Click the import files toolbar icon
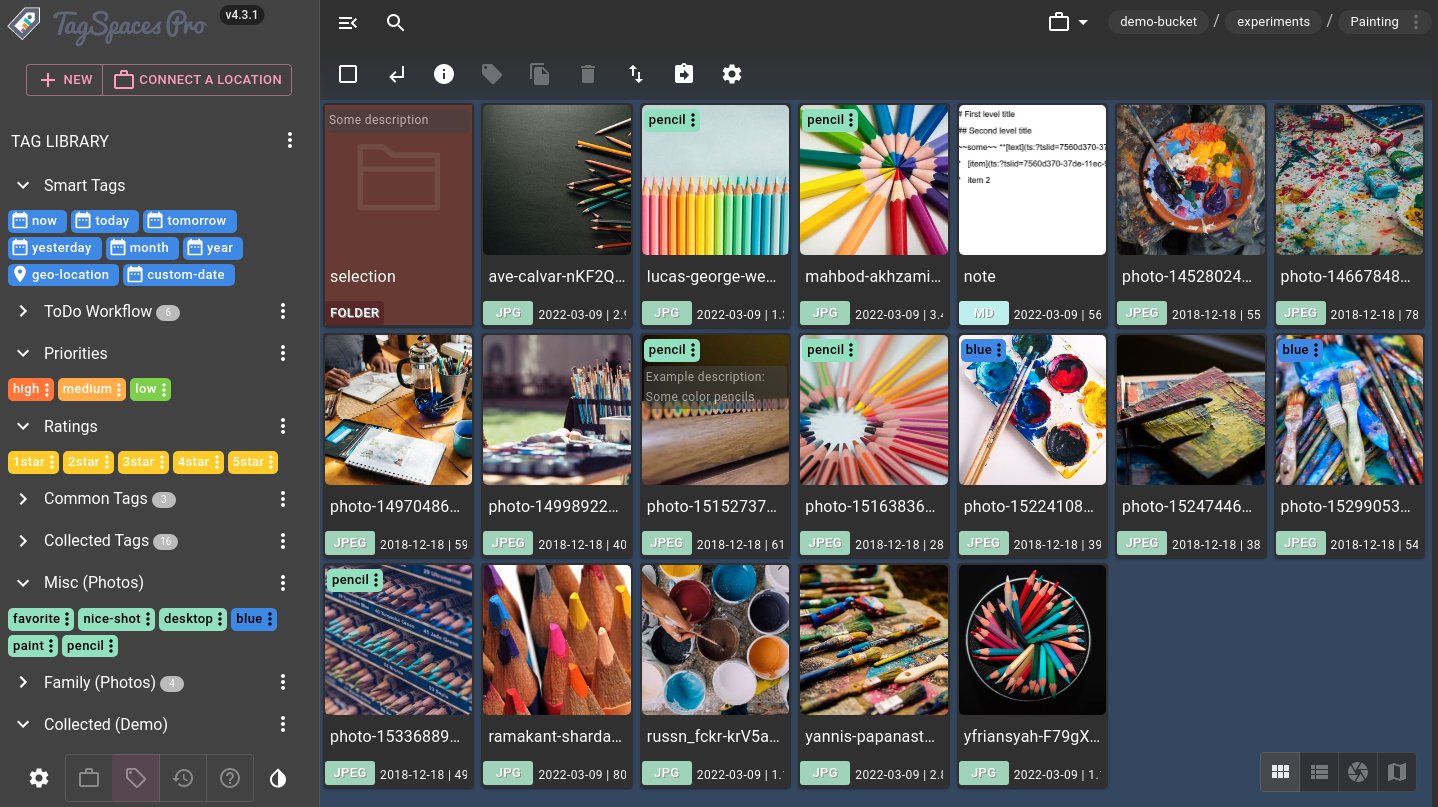Viewport: 1438px width, 807px height. pyautogui.click(x=684, y=74)
